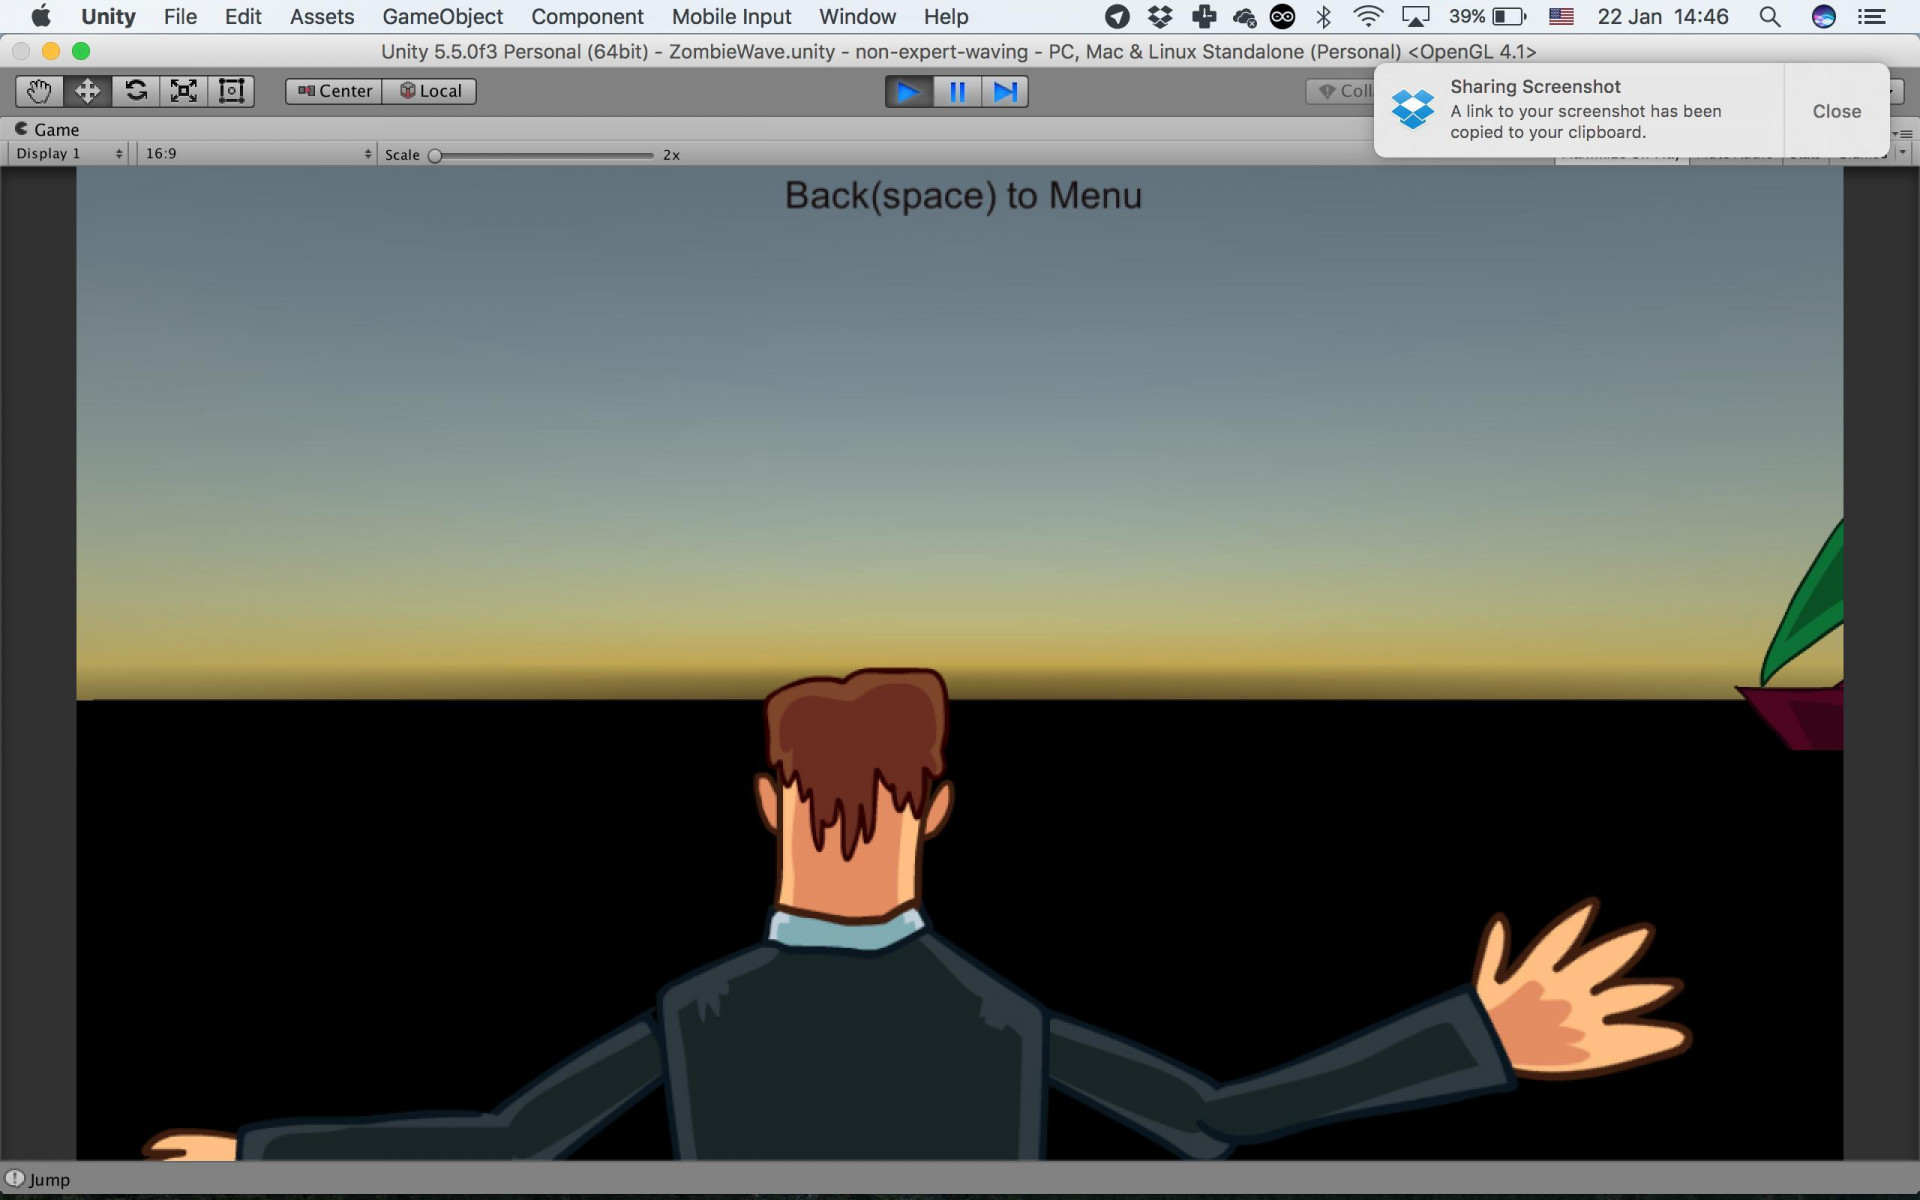Open Spotlight search magnifier
1920x1200 pixels.
[x=1770, y=17]
